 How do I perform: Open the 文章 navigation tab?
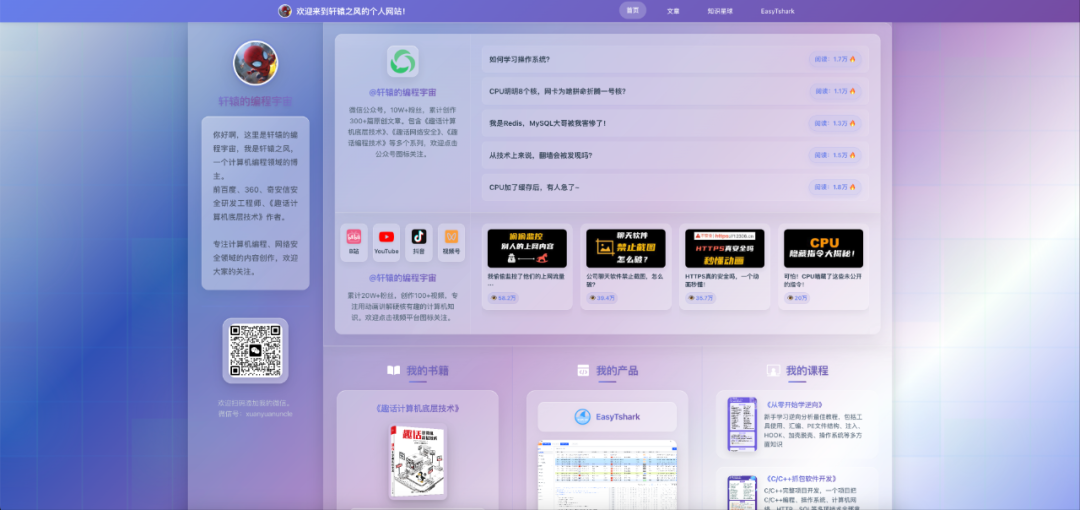(x=673, y=11)
